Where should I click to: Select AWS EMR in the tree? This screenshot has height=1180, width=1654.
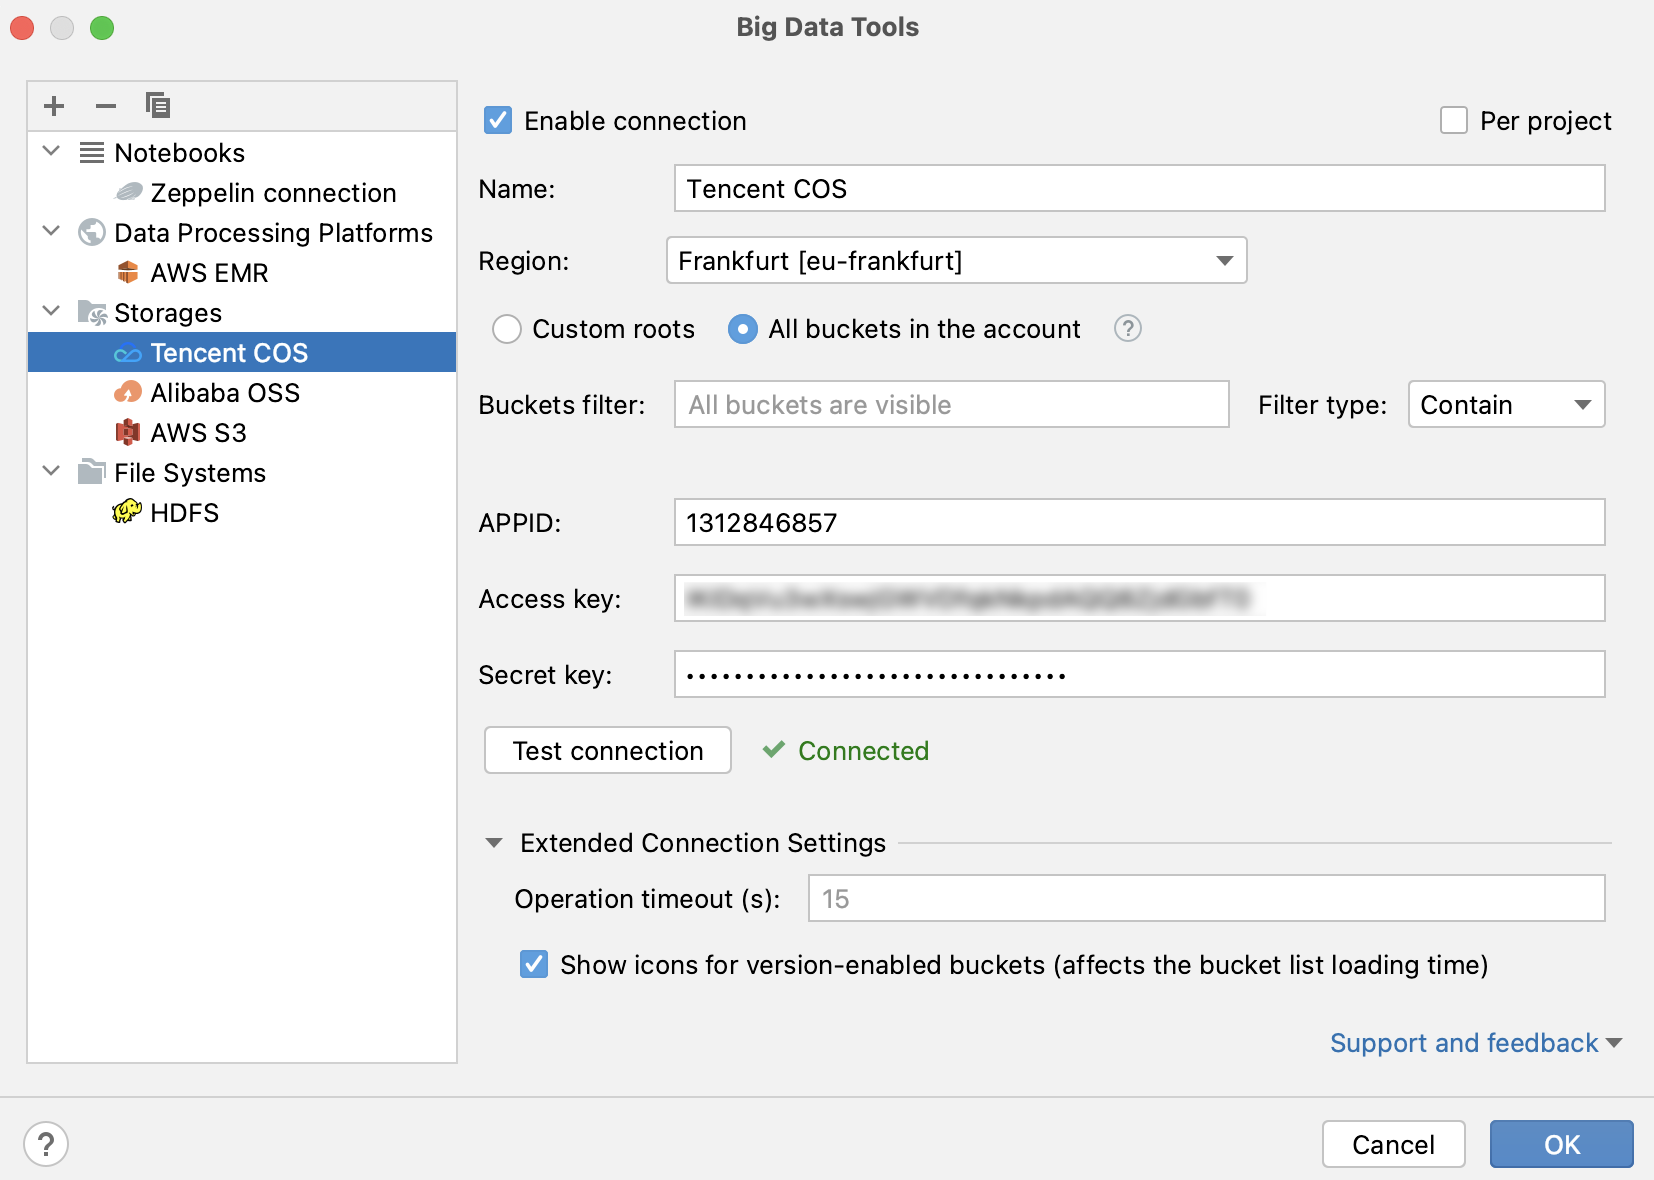pyautogui.click(x=208, y=273)
